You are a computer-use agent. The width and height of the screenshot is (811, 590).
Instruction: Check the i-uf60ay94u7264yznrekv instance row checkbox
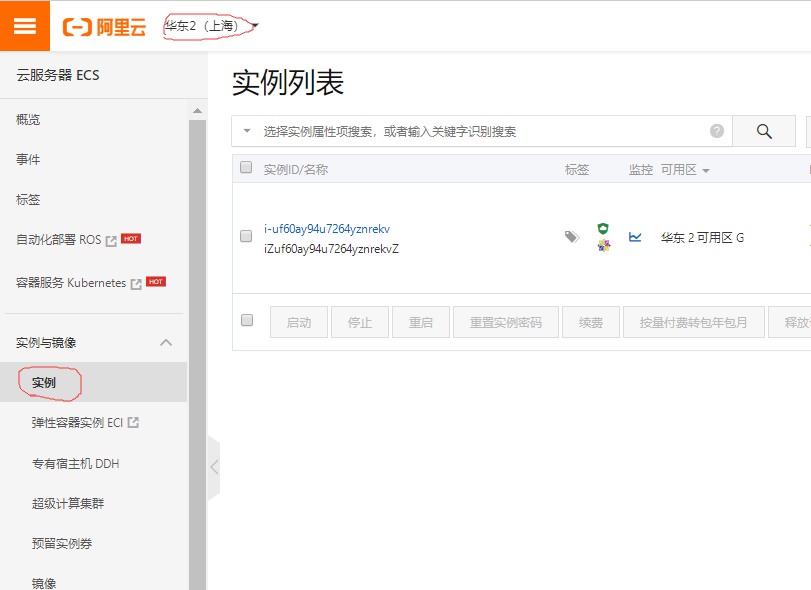click(x=246, y=236)
